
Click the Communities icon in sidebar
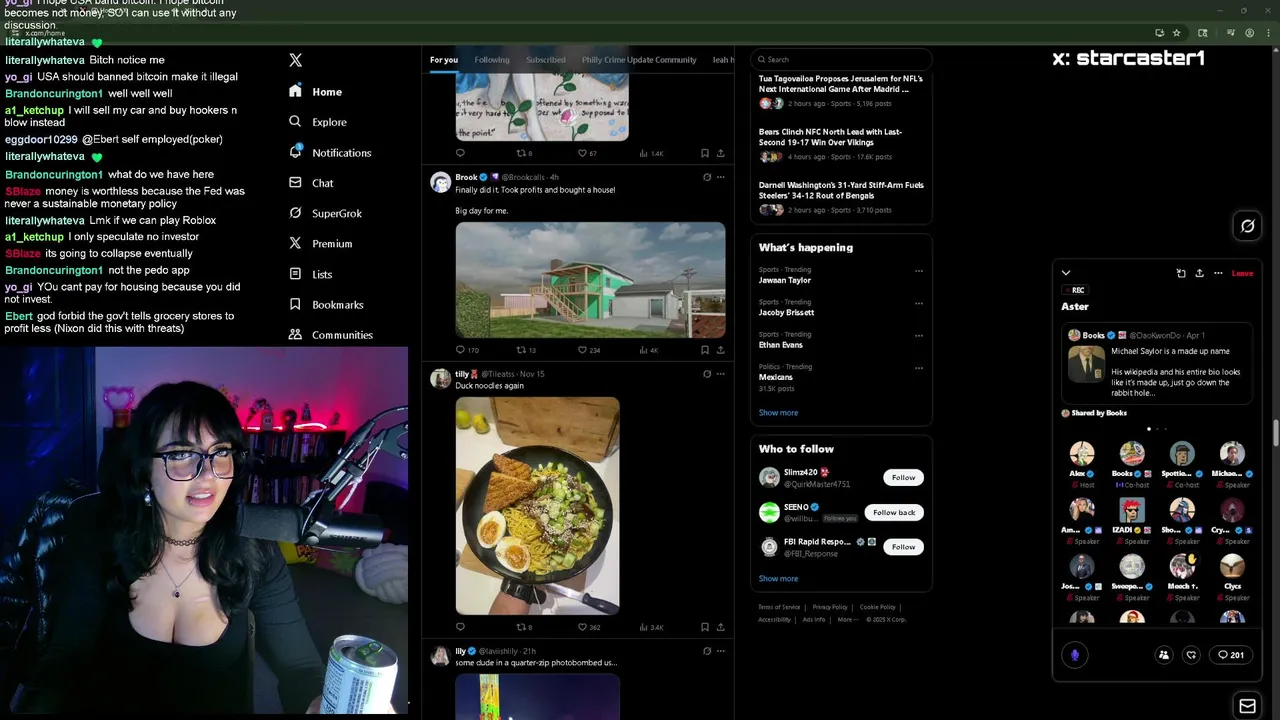(x=295, y=334)
